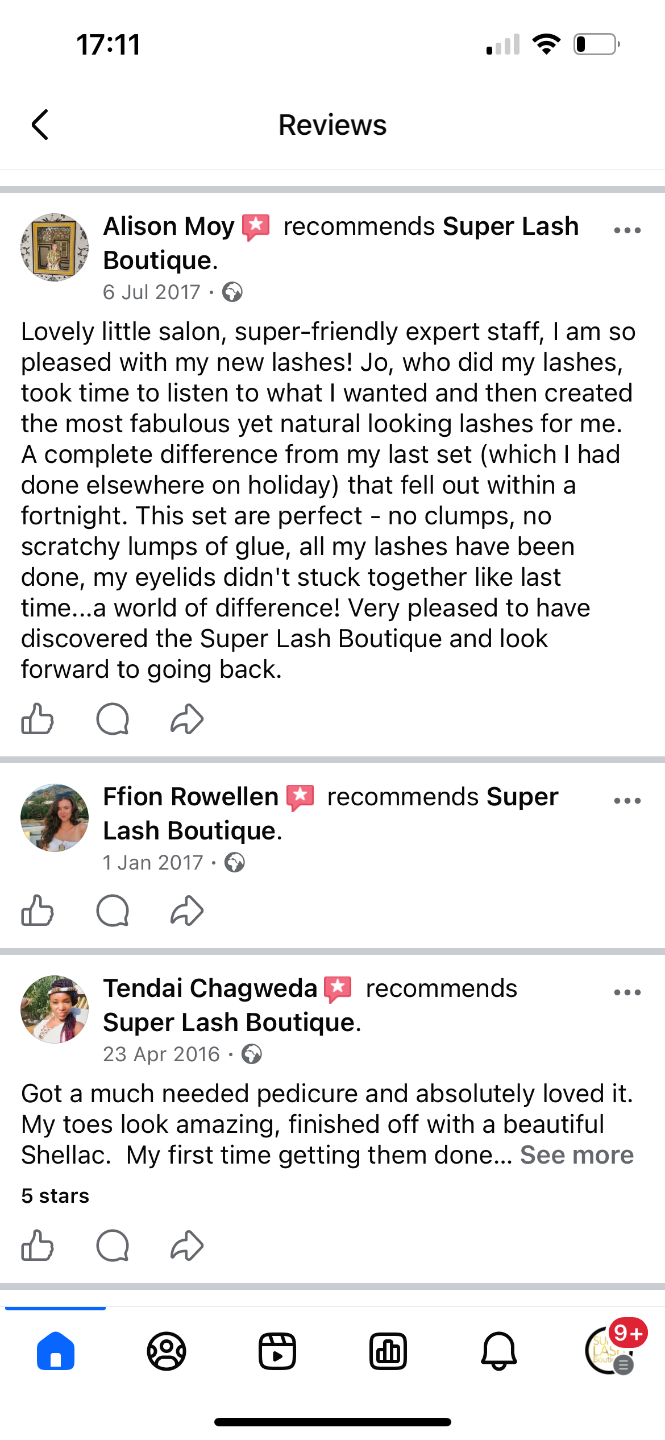Open options menu for Ffion Rowellen's review
This screenshot has height=1440, width=665.
[x=627, y=801]
